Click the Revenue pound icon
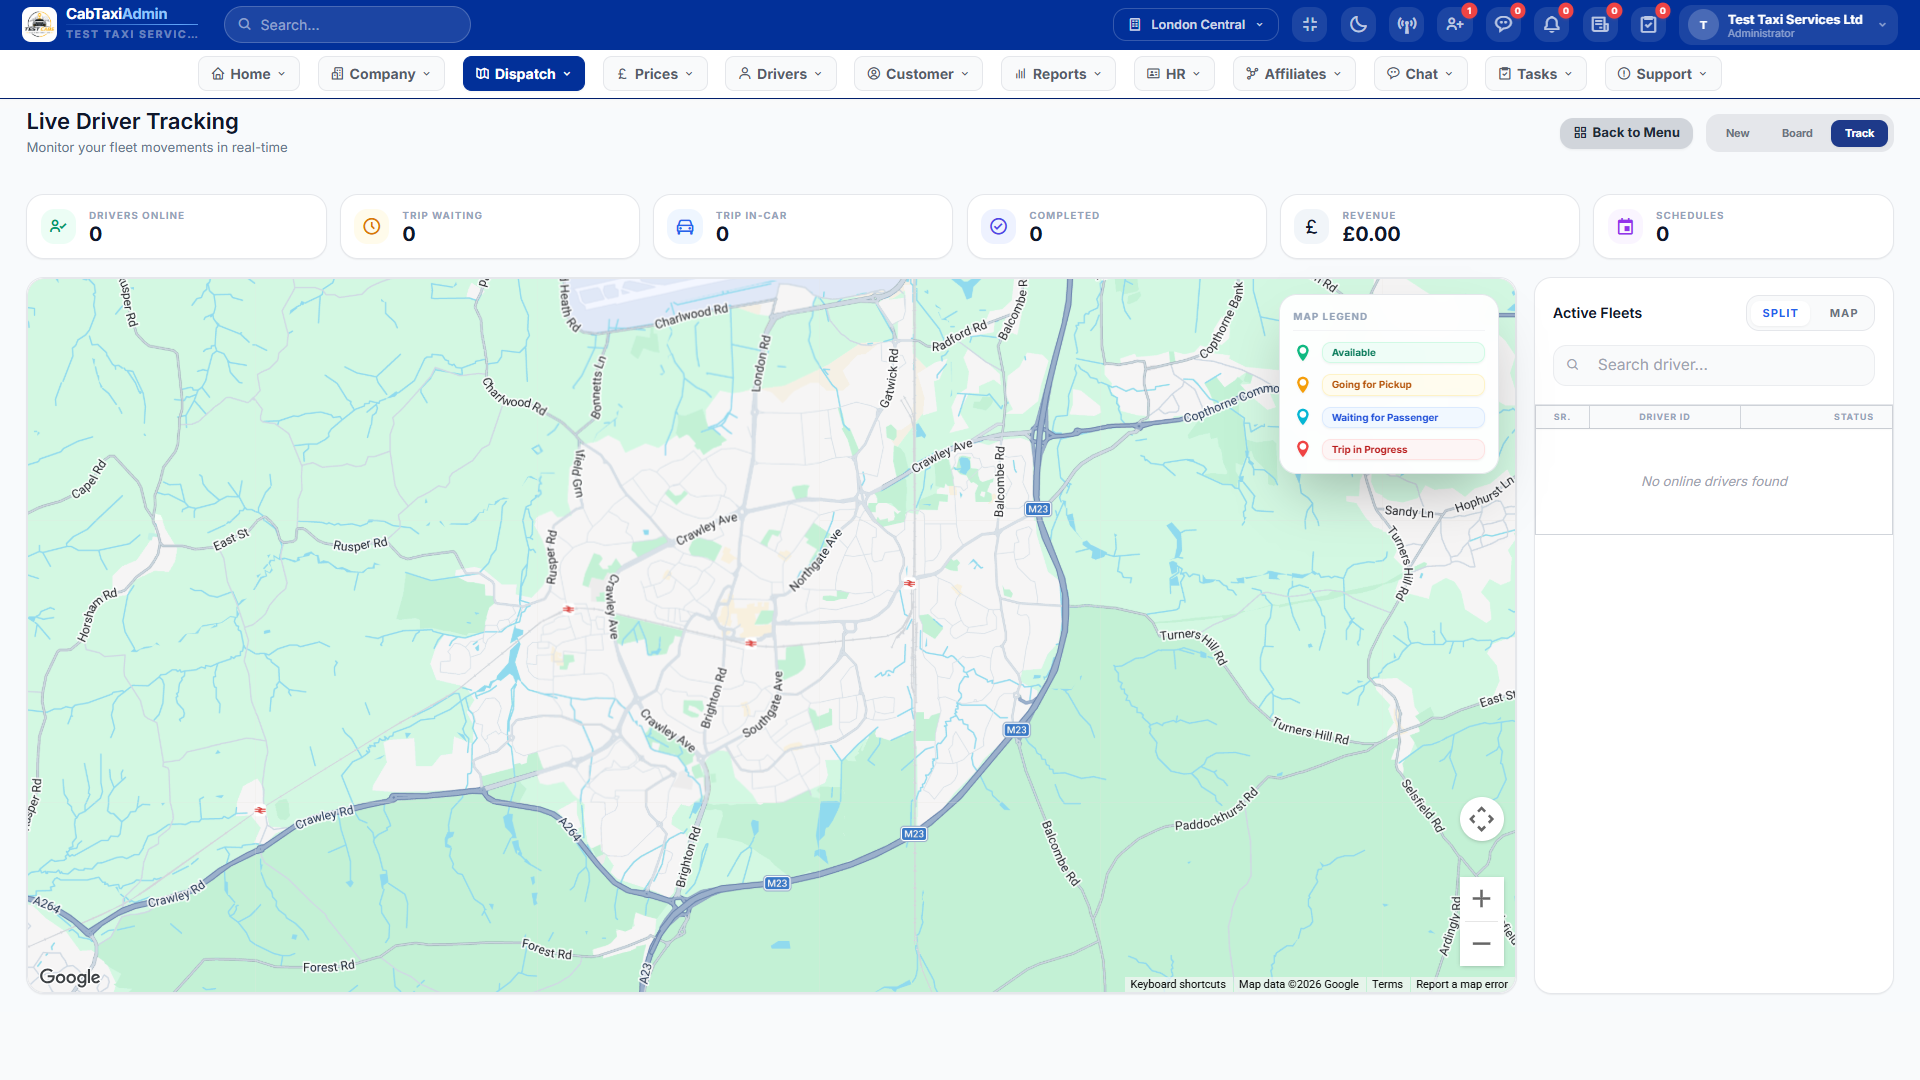This screenshot has height=1080, width=1920. [1311, 226]
